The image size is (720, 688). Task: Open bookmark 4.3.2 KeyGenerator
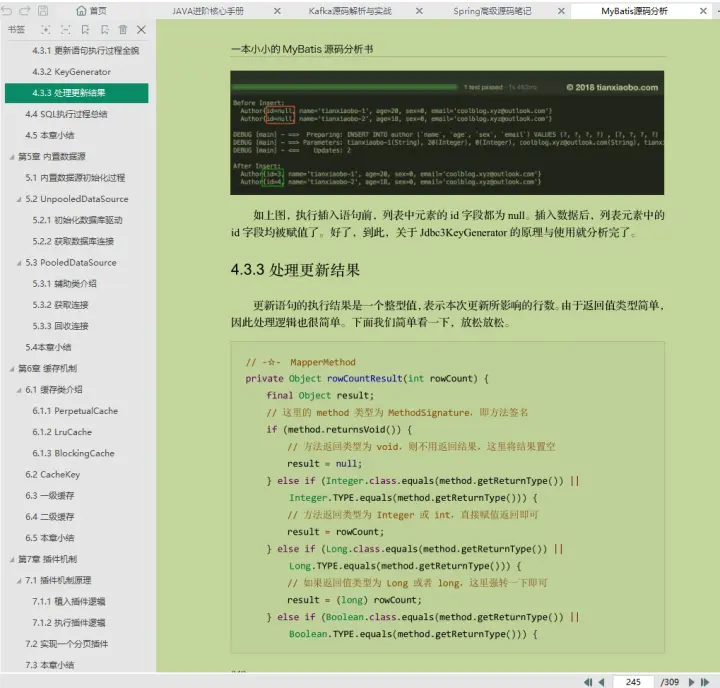71,72
